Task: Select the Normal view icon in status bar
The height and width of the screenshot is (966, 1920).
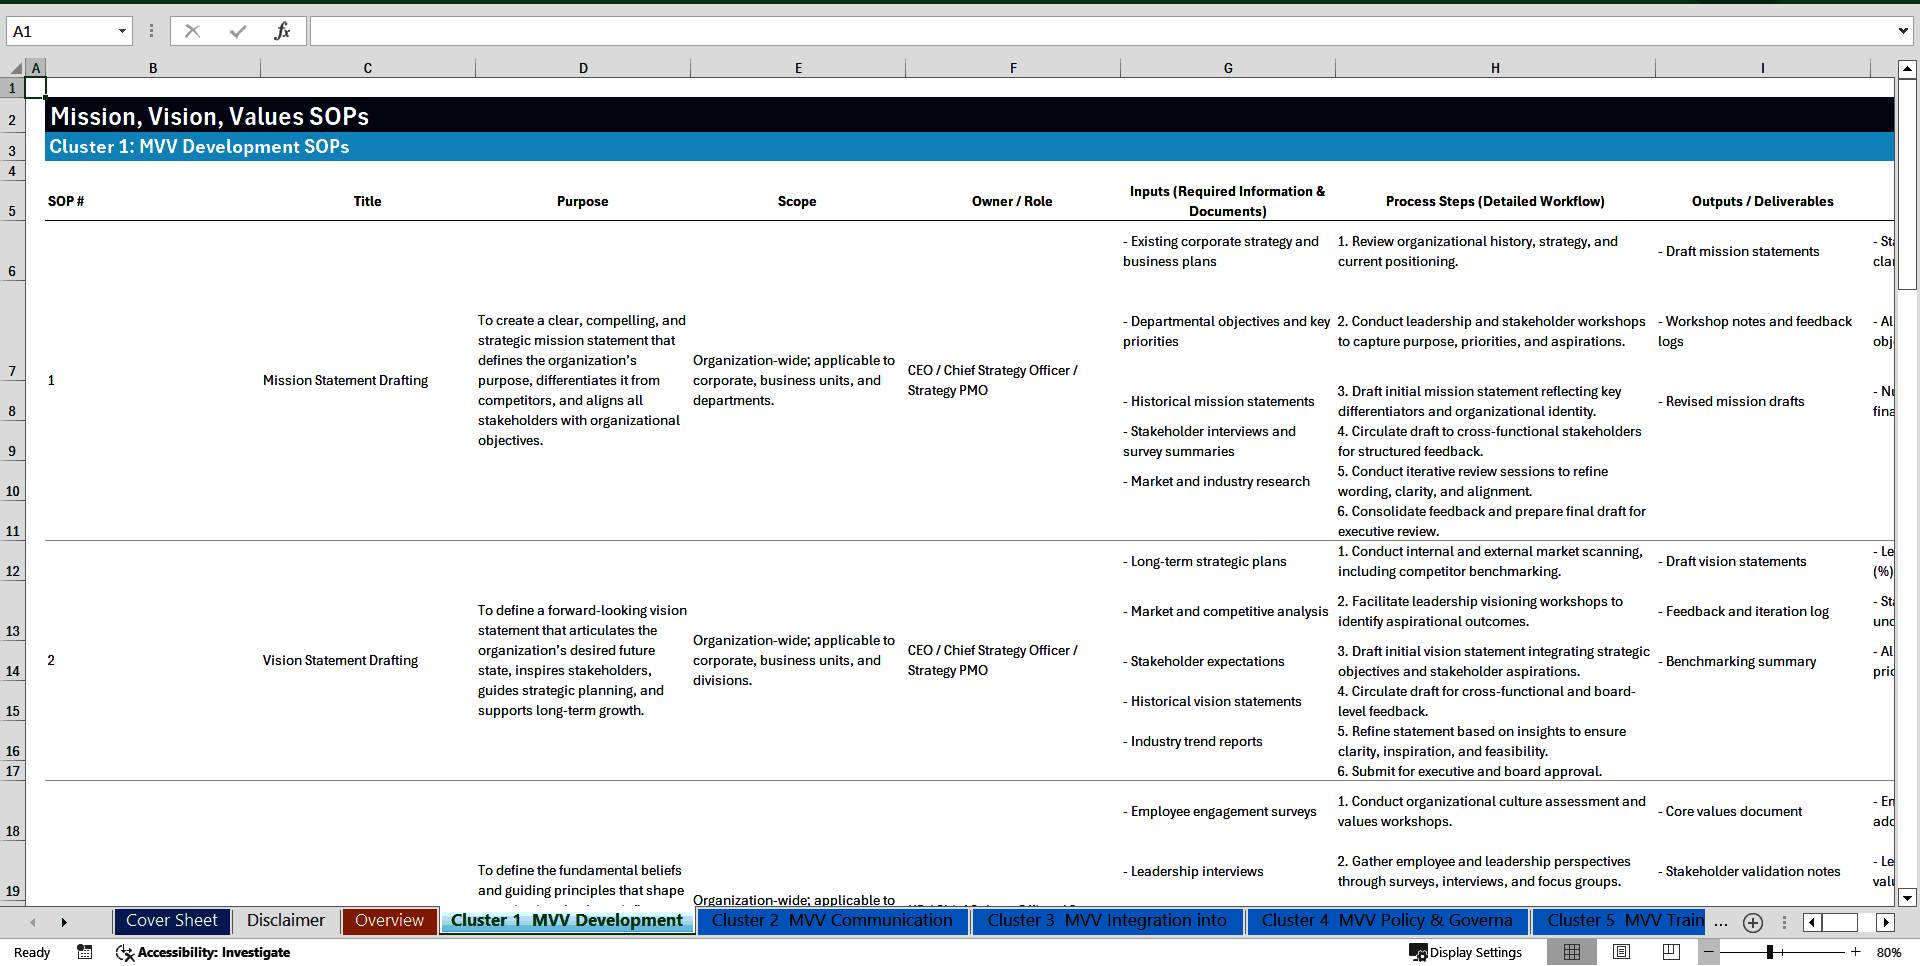Action: click(1572, 952)
